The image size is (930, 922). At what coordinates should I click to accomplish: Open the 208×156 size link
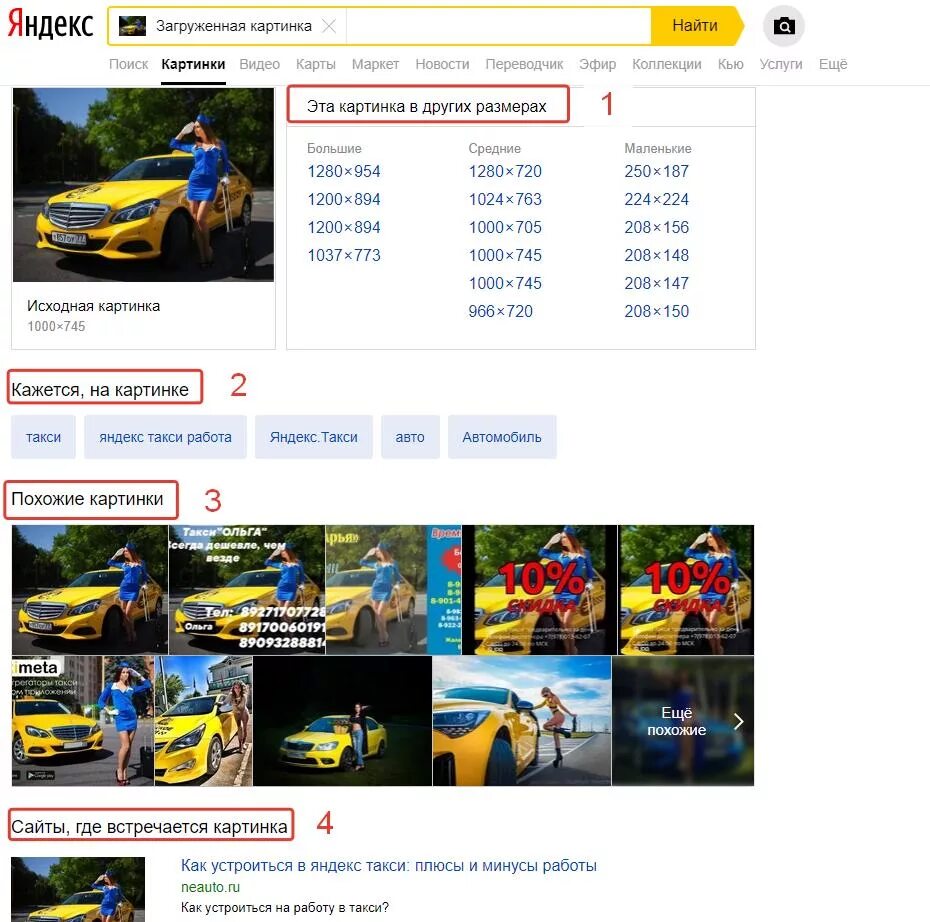(x=657, y=227)
